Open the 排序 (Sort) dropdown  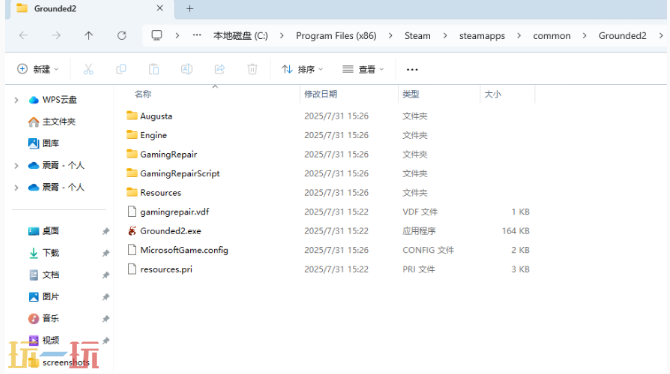point(302,69)
